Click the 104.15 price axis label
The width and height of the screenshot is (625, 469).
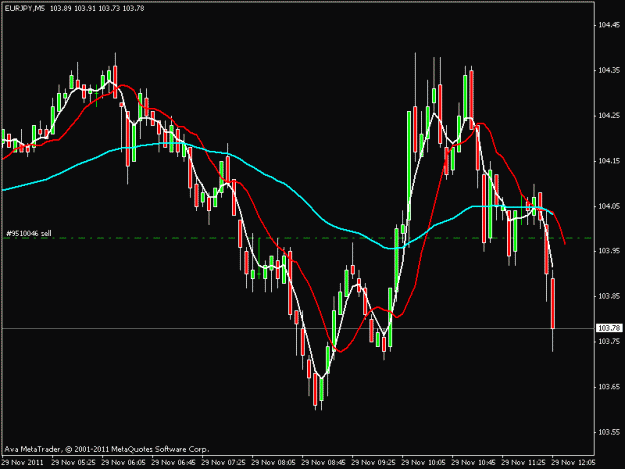click(x=609, y=161)
